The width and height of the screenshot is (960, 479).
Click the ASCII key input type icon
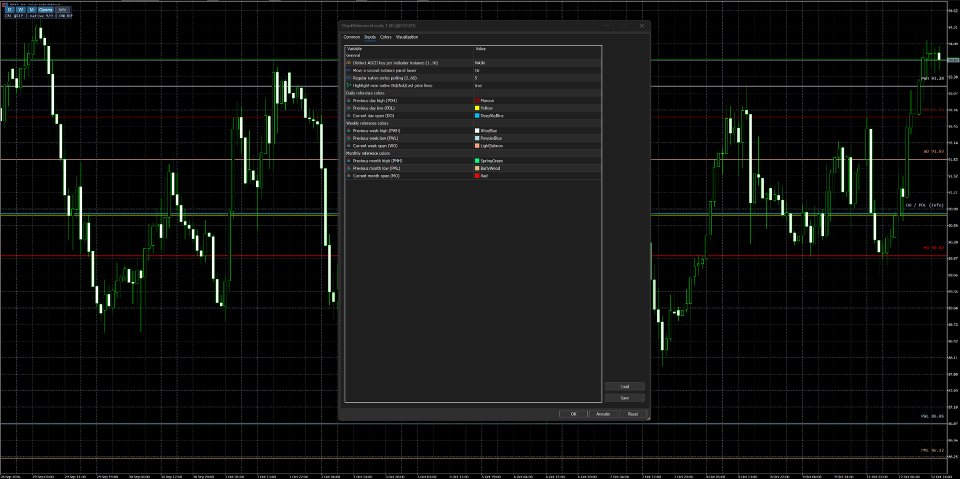click(x=349, y=63)
